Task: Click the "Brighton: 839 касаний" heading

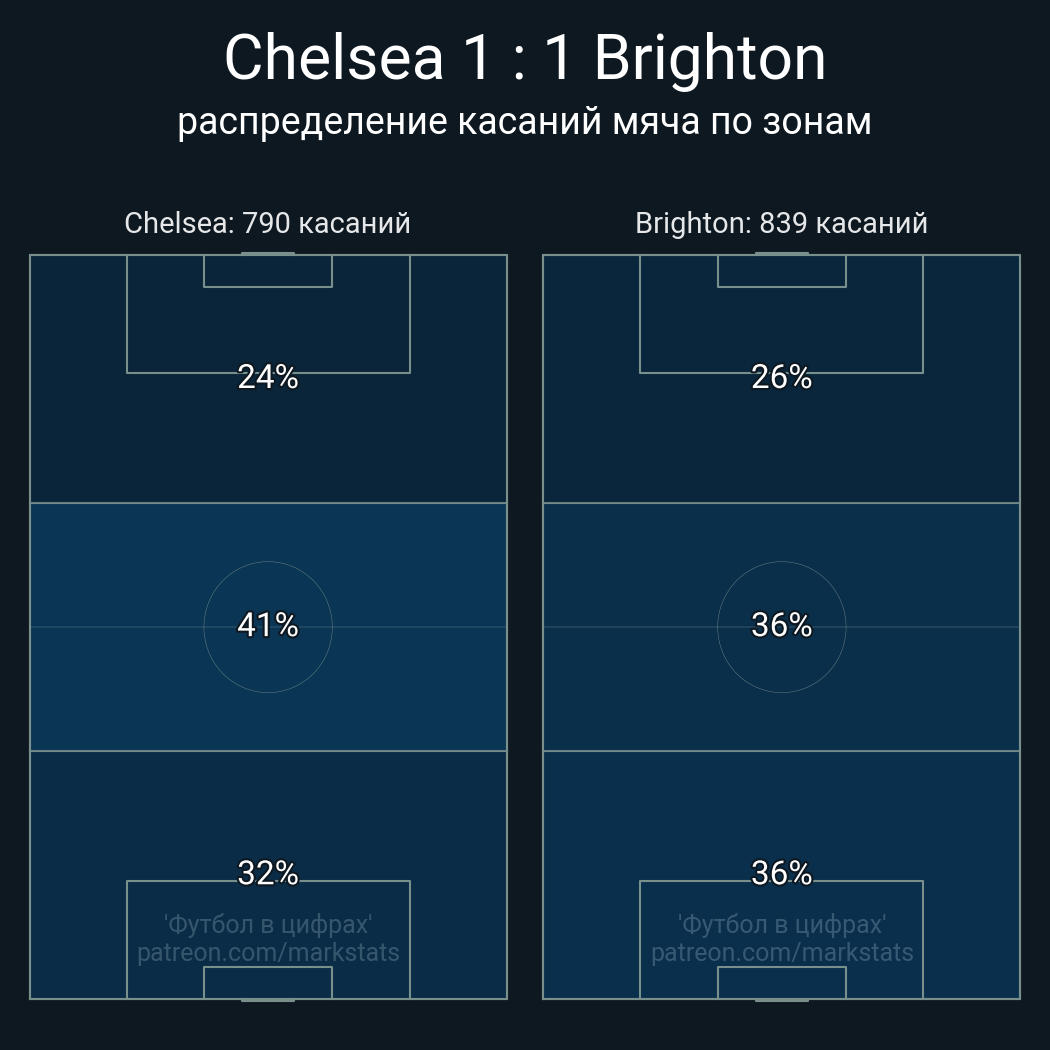Action: tap(781, 223)
